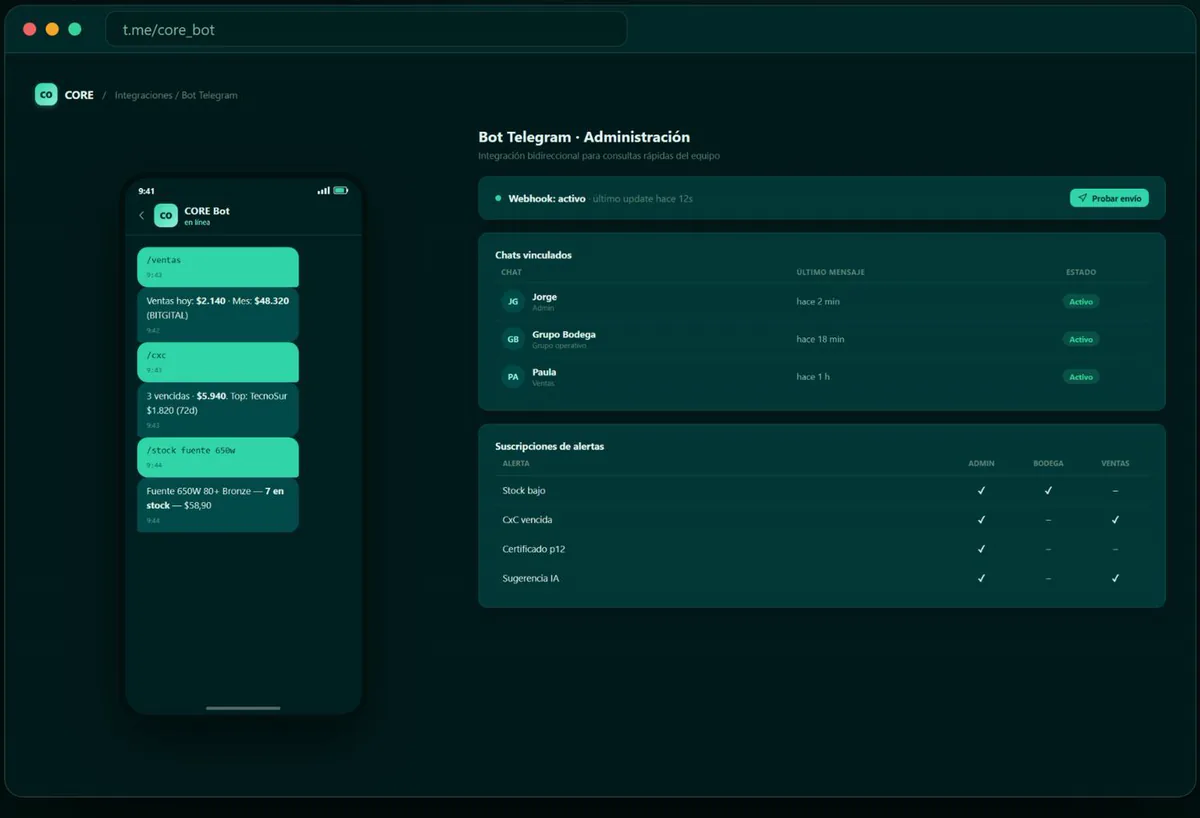Toggle Sugerencia IA alert for Ventas
The image size is (1200, 818).
(1115, 578)
